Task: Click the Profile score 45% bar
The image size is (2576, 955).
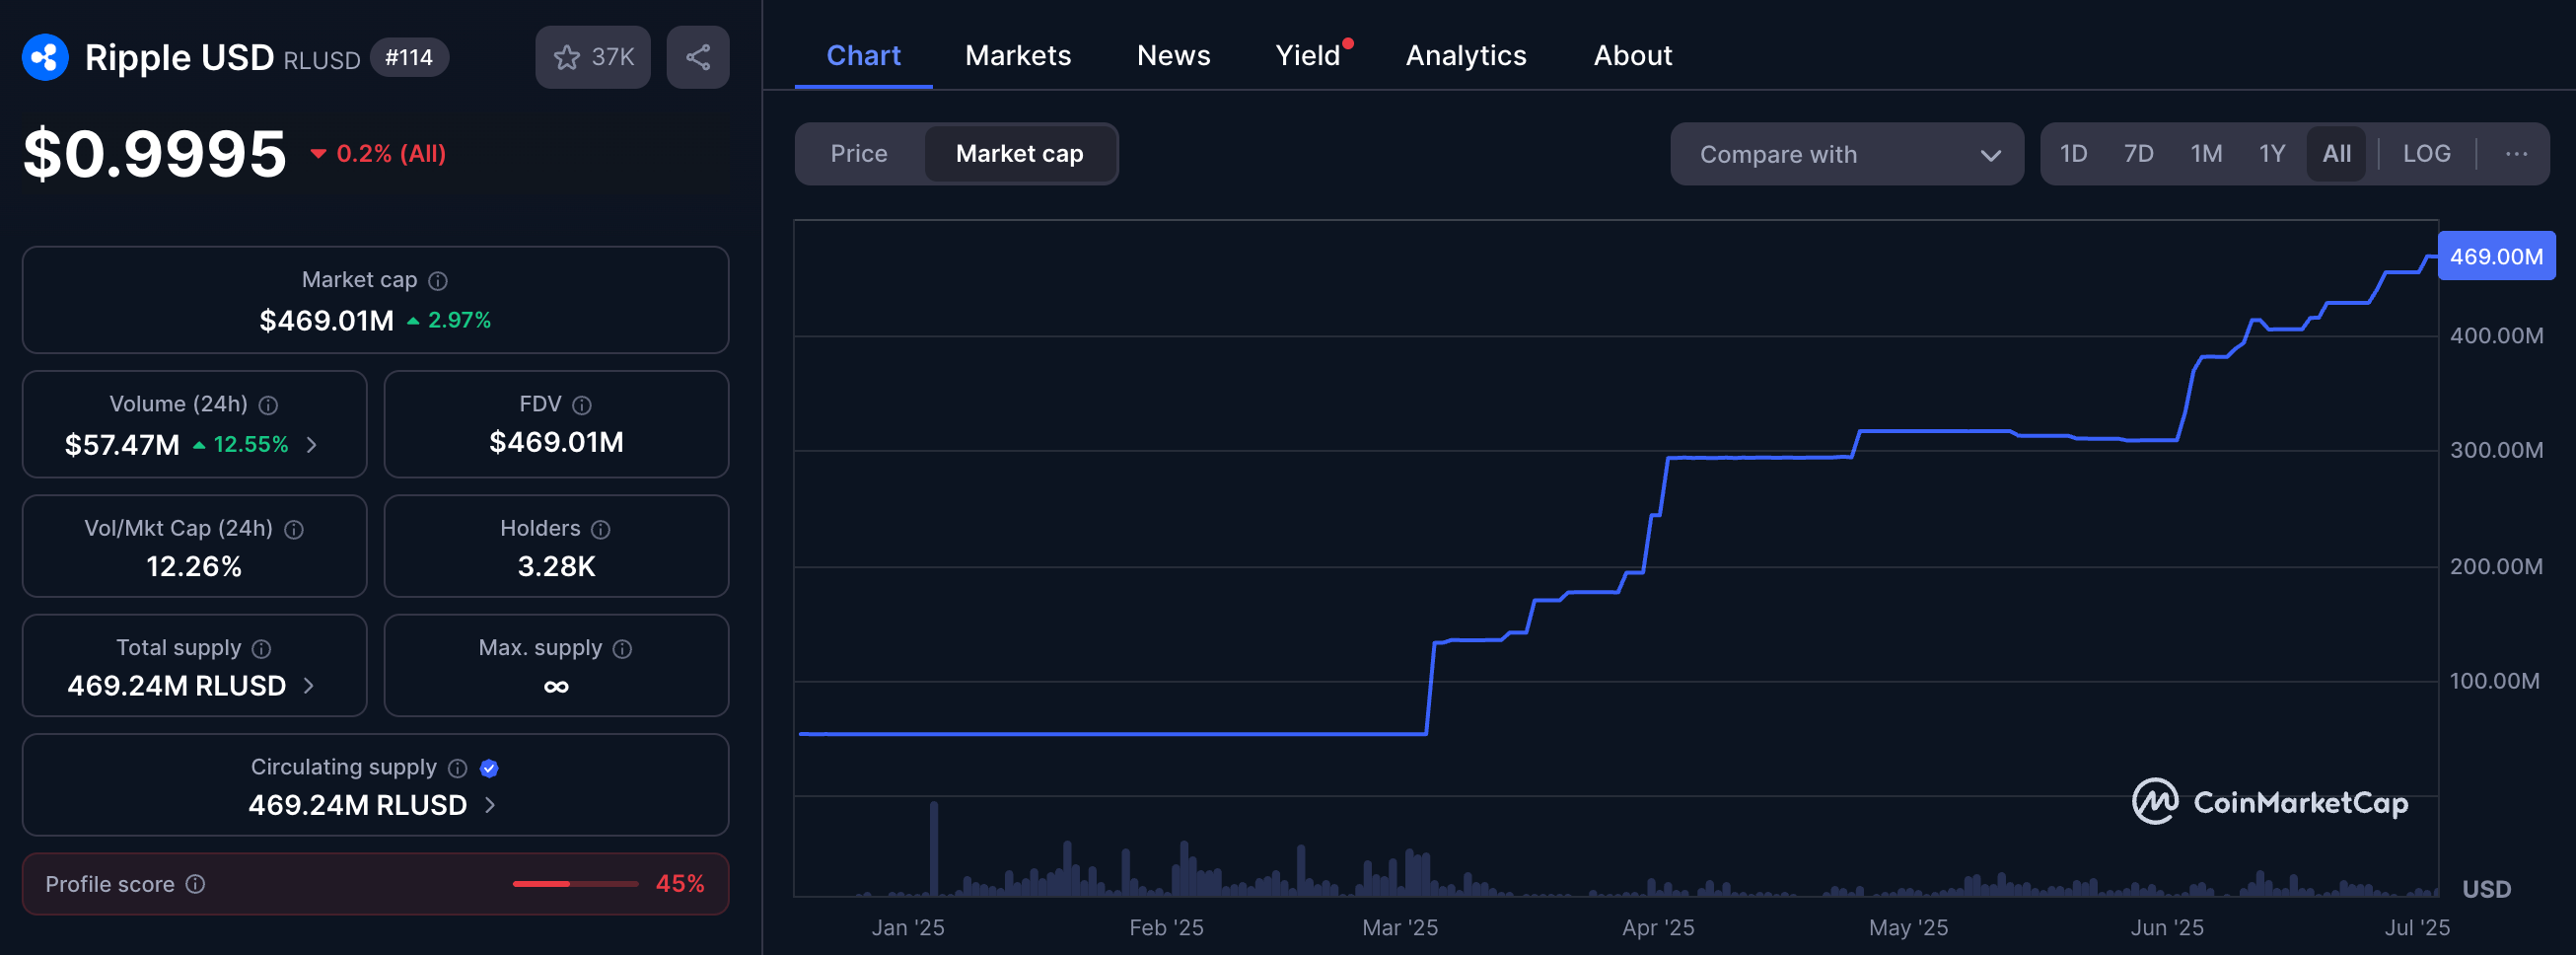Action: click(x=575, y=884)
